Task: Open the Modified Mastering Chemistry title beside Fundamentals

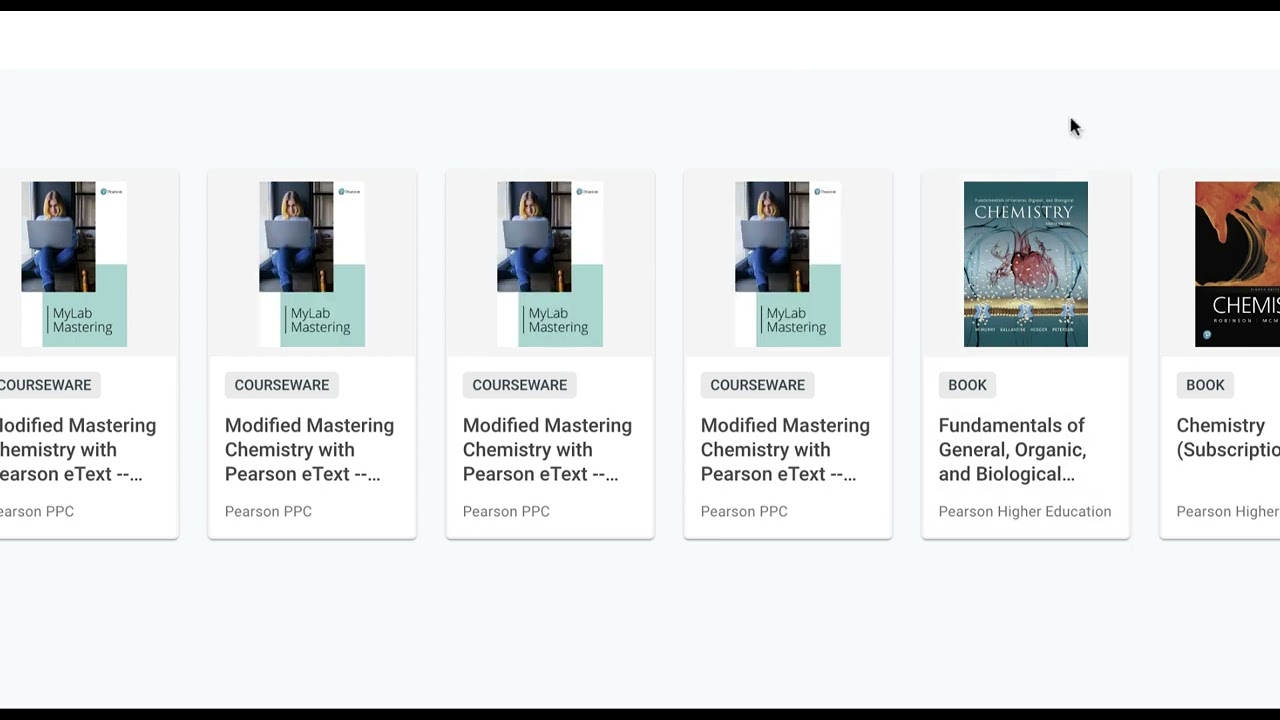Action: [785, 450]
